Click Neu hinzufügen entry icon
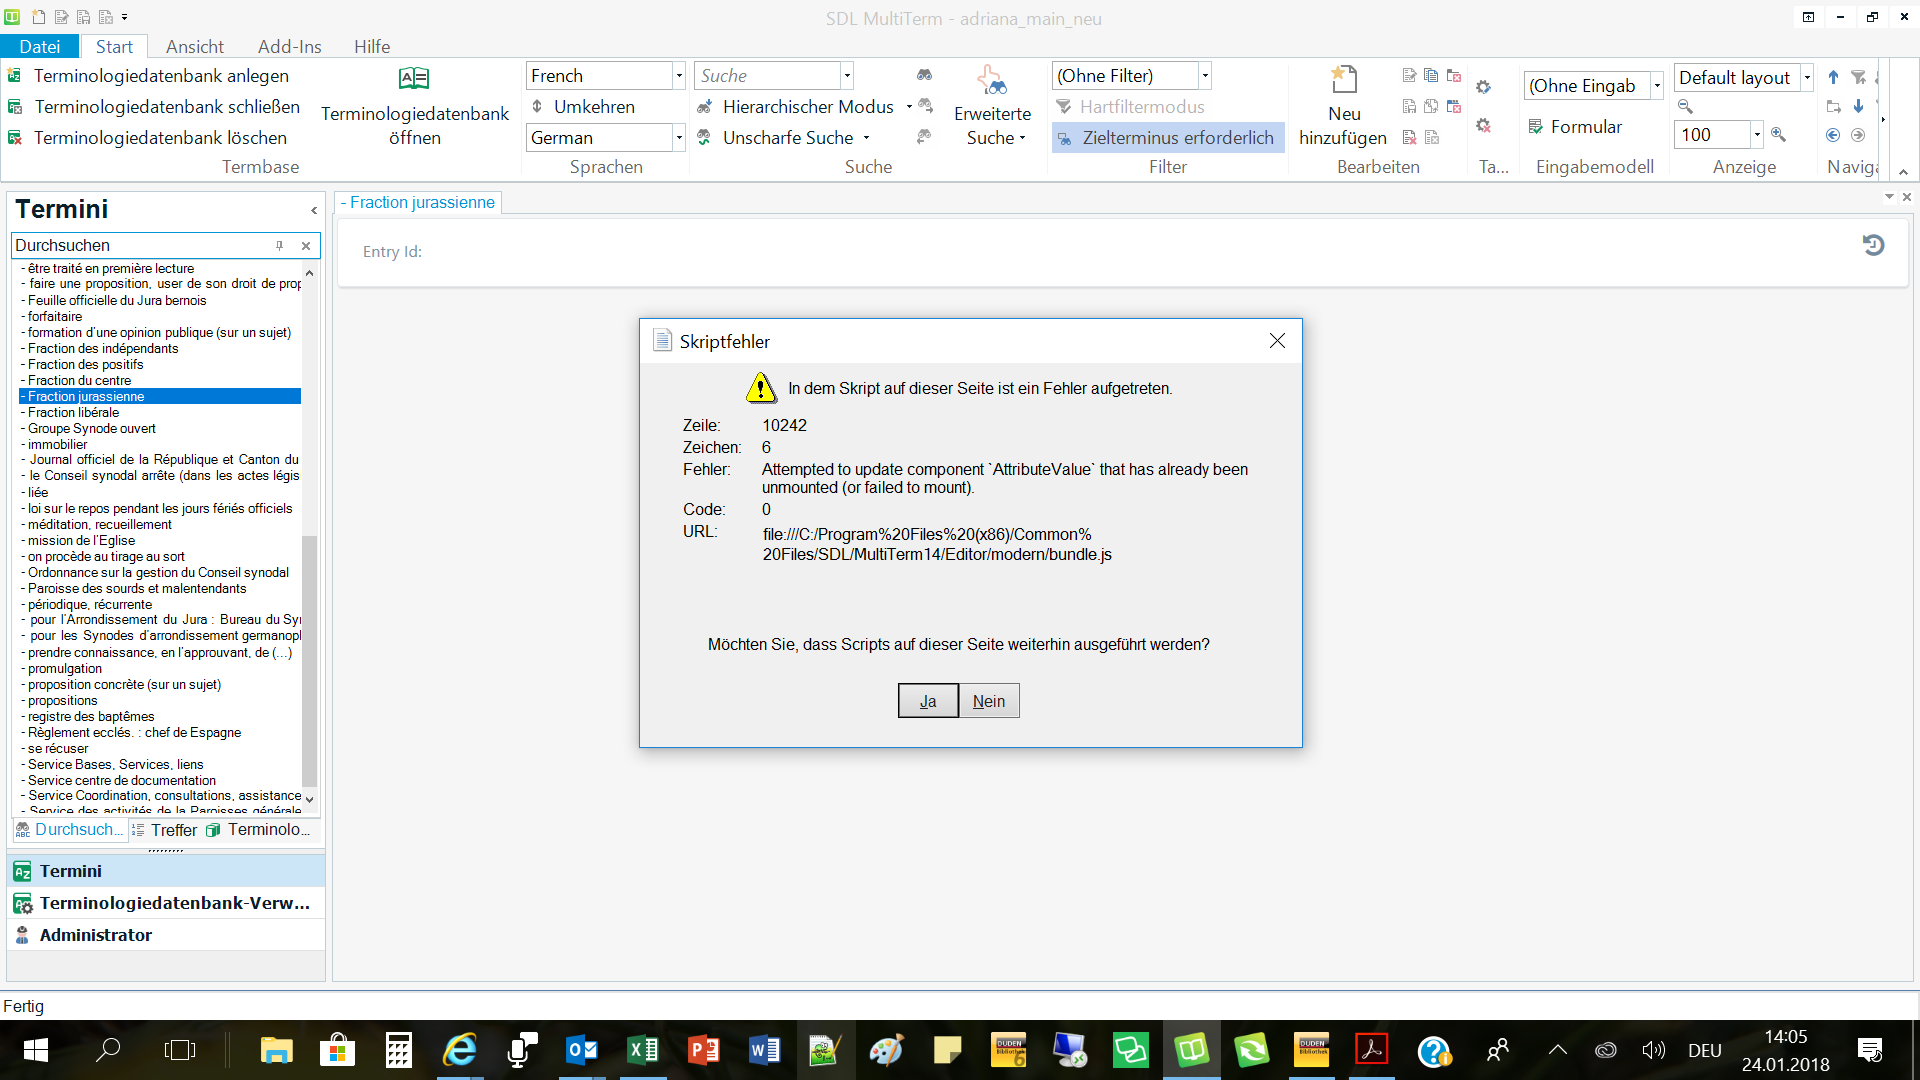 [1343, 79]
